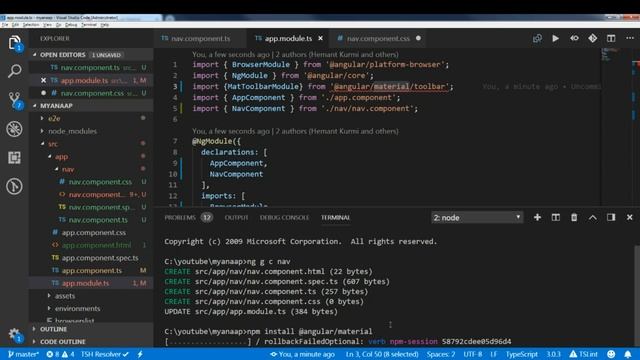Viewport: 640px width, 360px height.
Task: Open the Explorer view in the activity bar
Action: (x=14, y=42)
